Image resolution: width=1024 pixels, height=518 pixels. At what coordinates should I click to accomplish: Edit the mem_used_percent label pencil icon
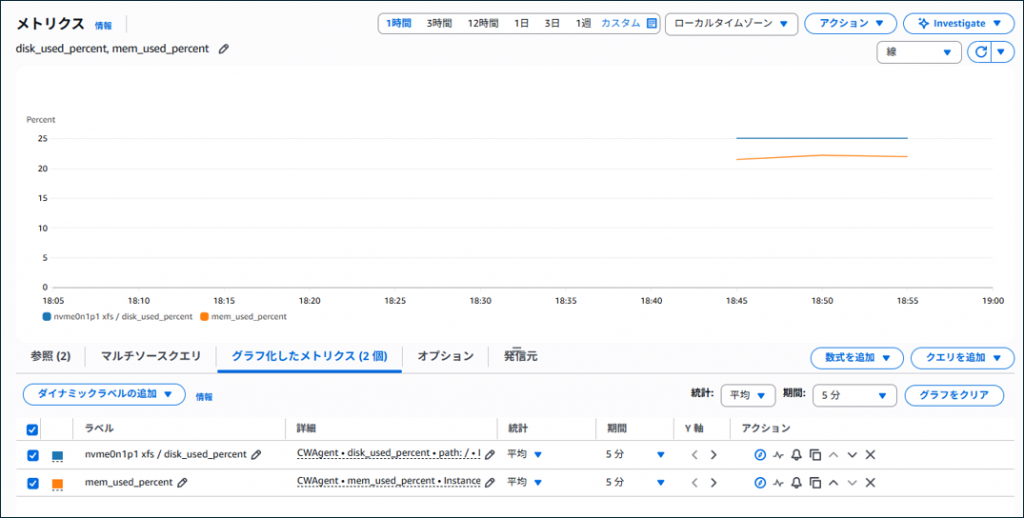pos(182,482)
